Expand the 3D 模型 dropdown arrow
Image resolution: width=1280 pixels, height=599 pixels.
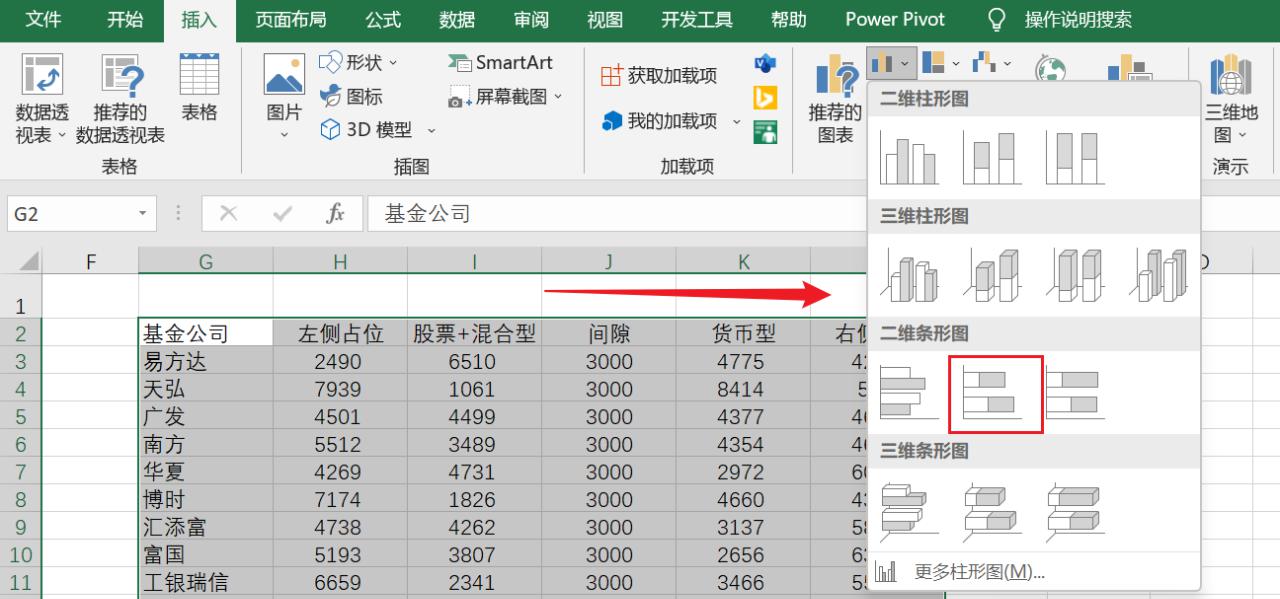coord(432,130)
